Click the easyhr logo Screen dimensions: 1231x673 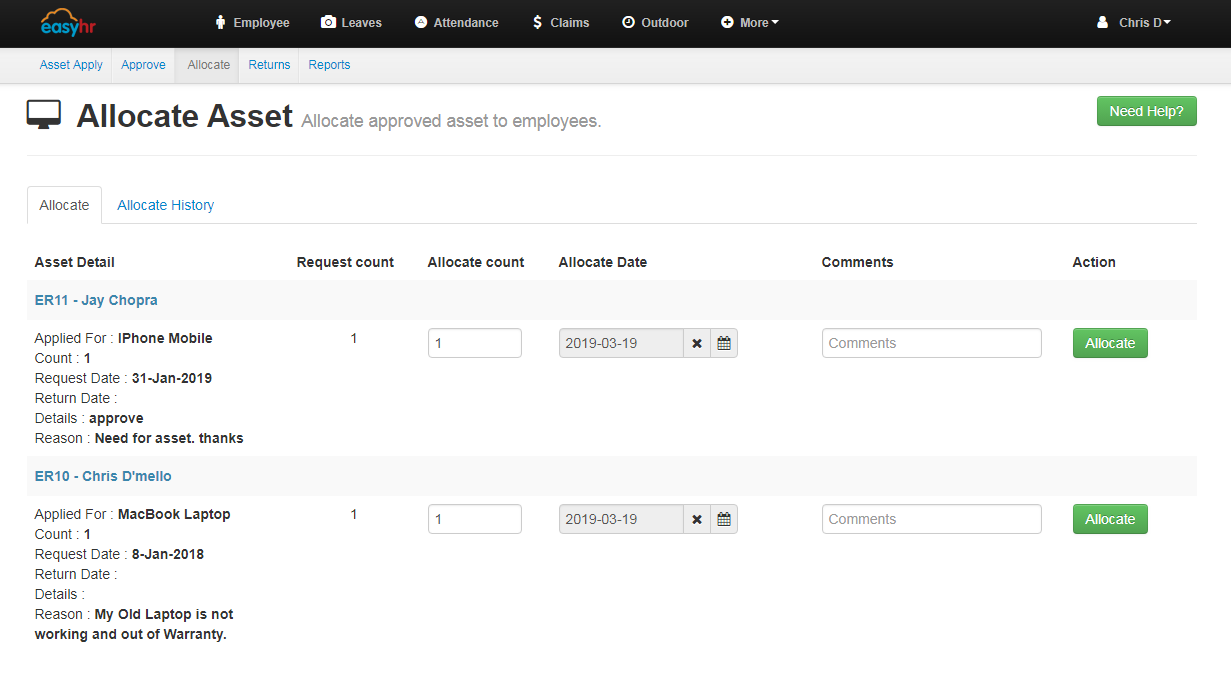coord(68,23)
